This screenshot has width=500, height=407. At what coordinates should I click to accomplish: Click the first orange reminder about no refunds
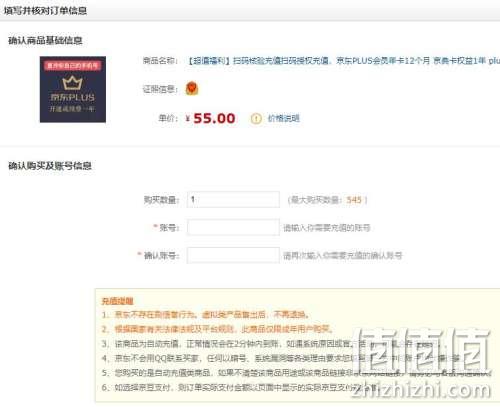pos(205,314)
